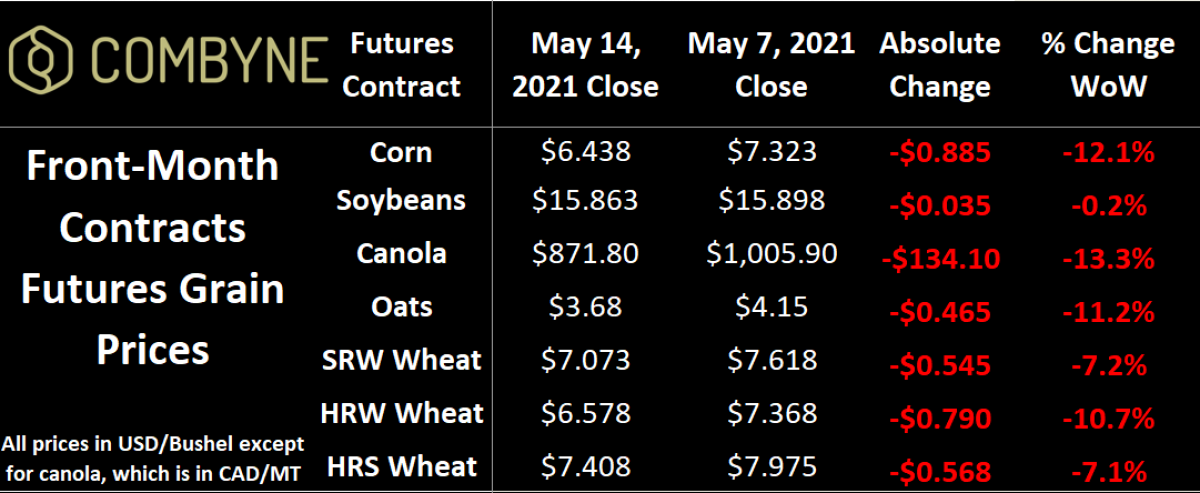The image size is (1200, 493).
Task: Select the Canola row label
Action: click(401, 253)
